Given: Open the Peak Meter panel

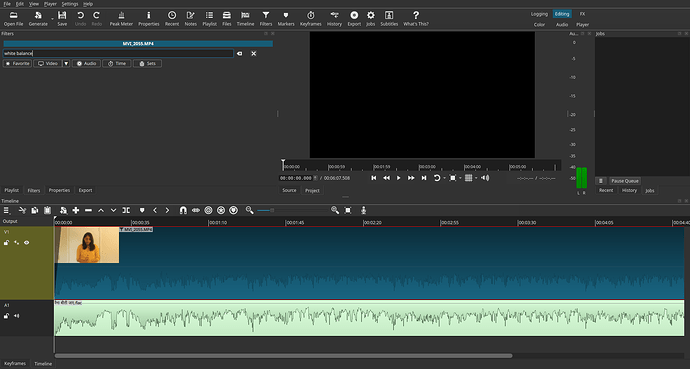Looking at the screenshot, I should click(x=121, y=19).
